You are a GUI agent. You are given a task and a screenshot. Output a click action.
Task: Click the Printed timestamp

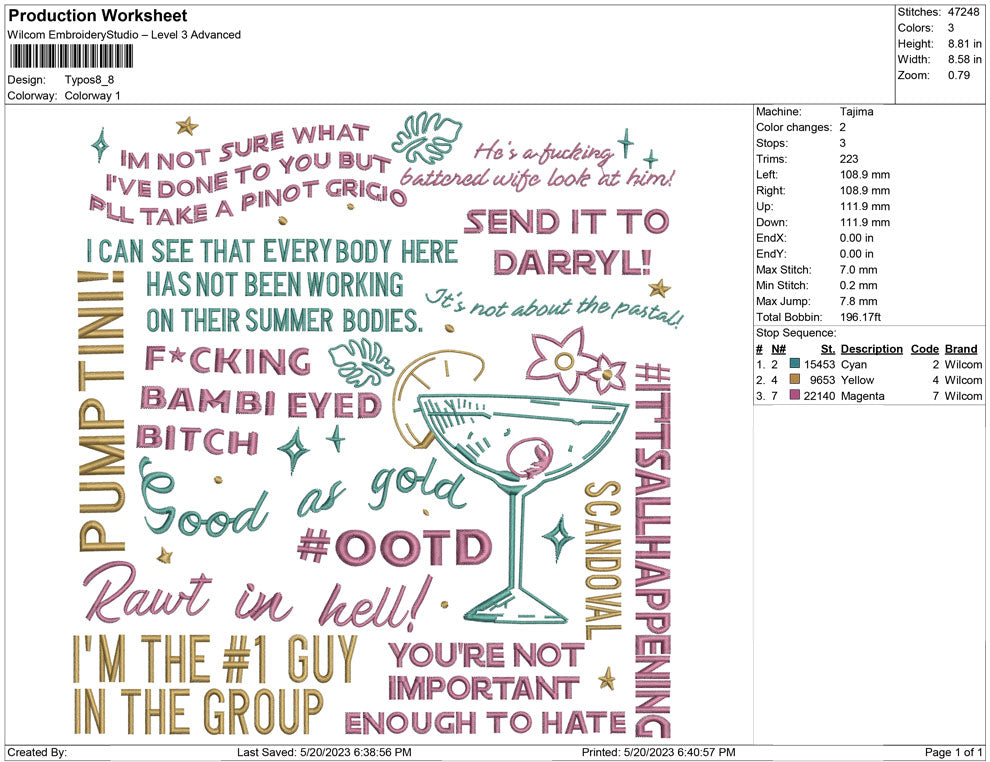[659, 752]
